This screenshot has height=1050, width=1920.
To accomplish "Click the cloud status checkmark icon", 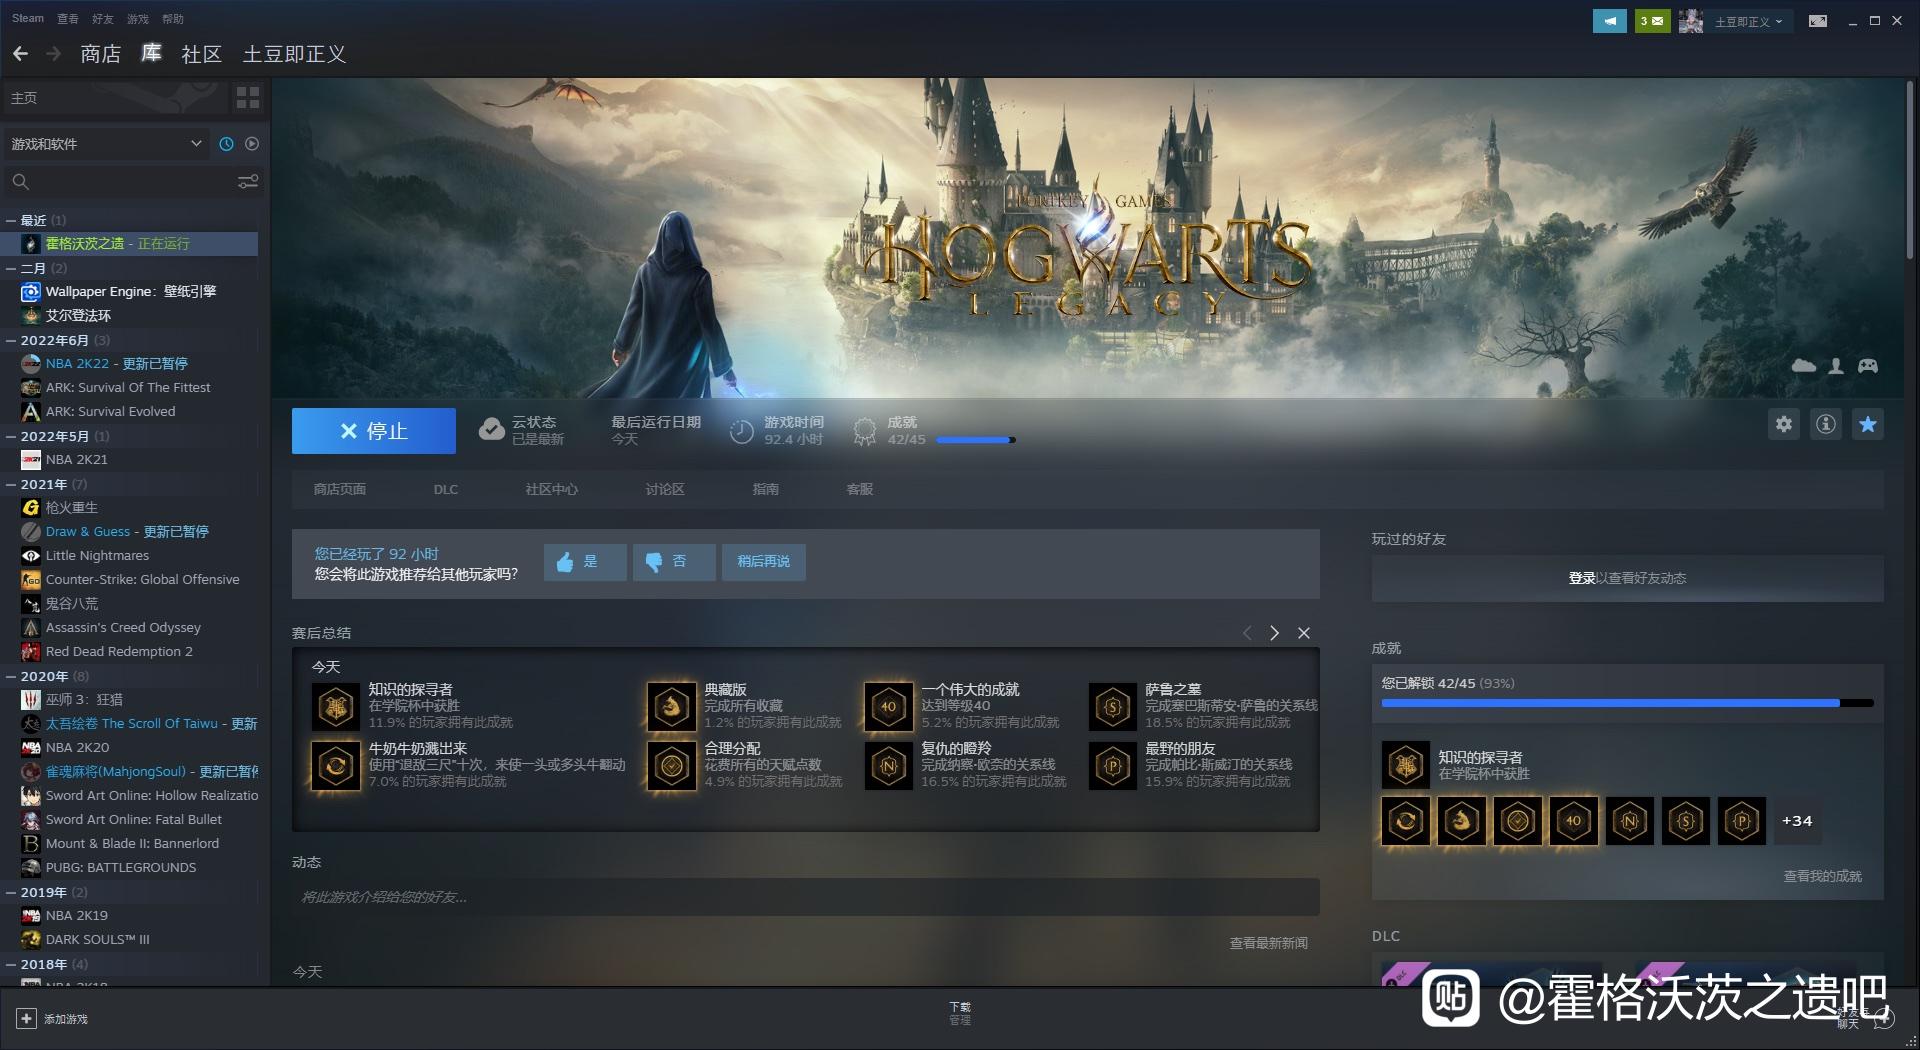I will (491, 430).
